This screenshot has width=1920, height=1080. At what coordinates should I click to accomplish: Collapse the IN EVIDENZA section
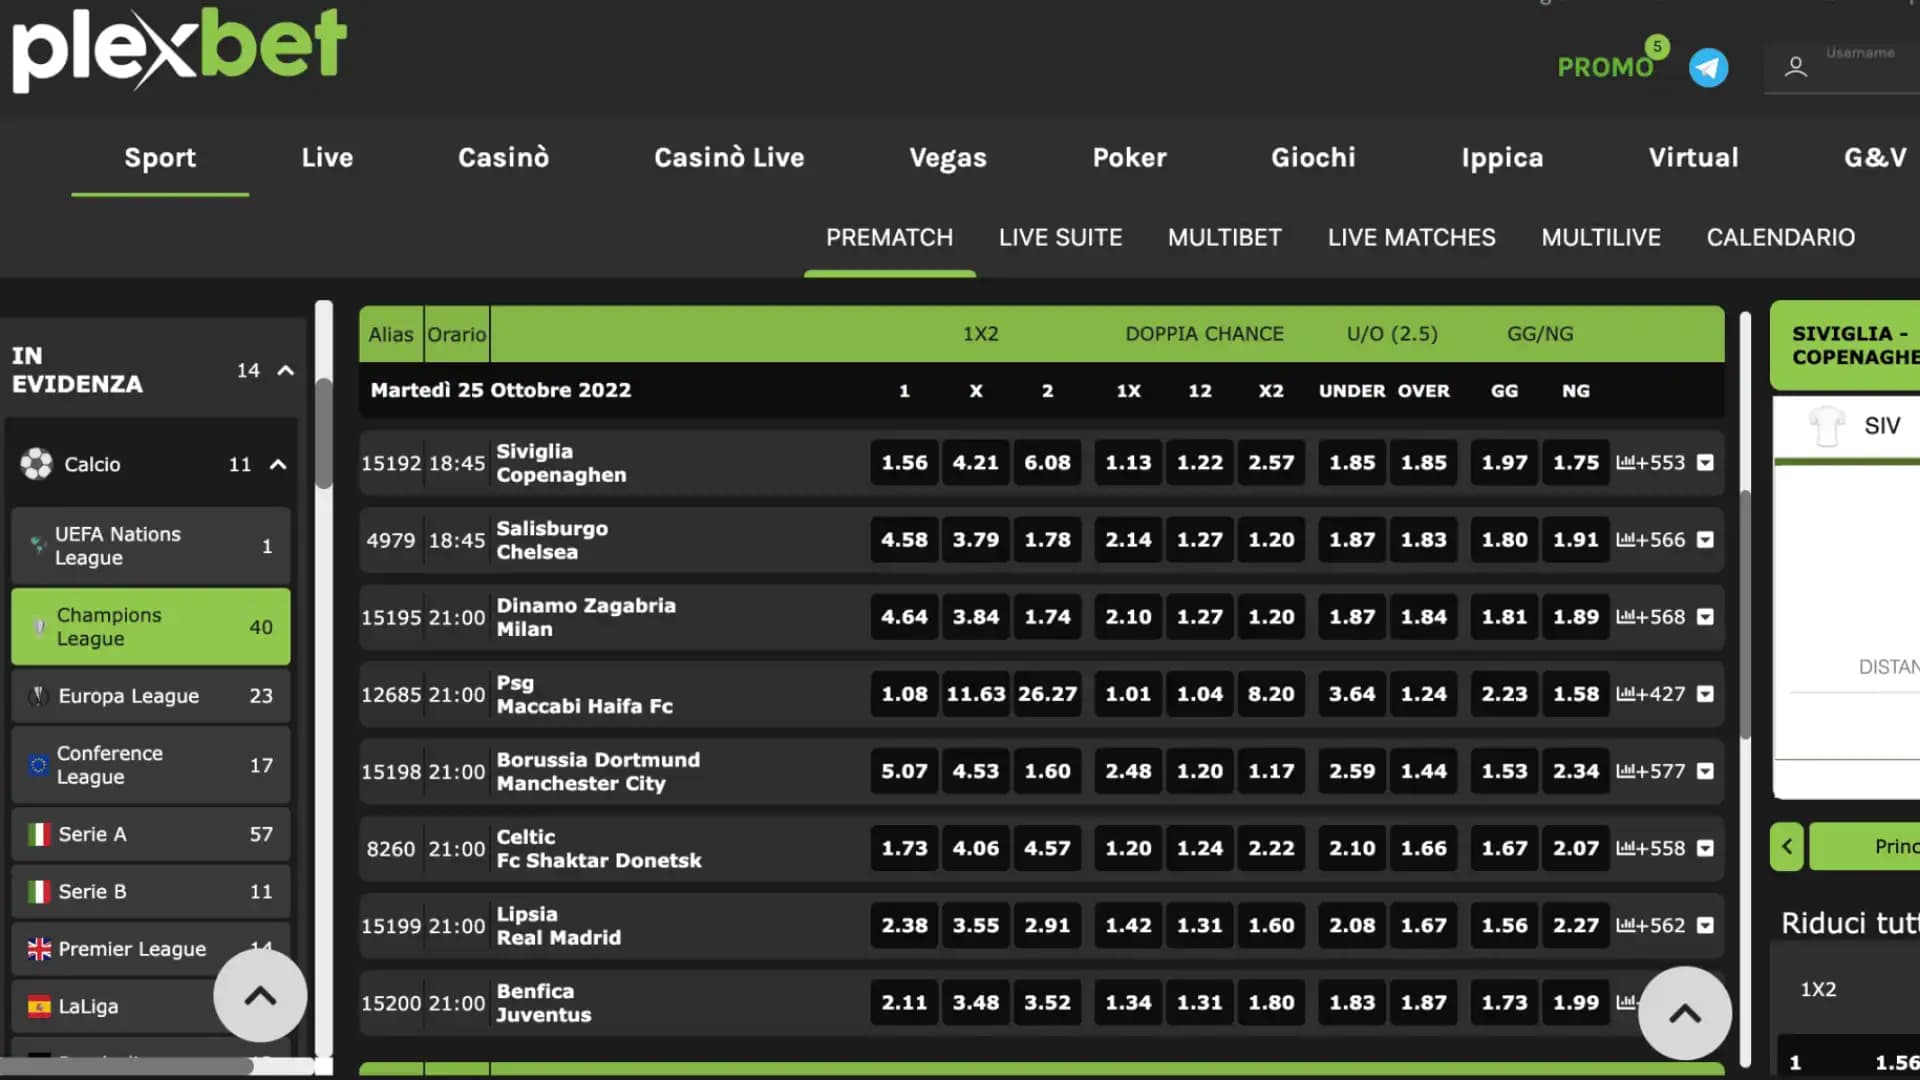286,370
